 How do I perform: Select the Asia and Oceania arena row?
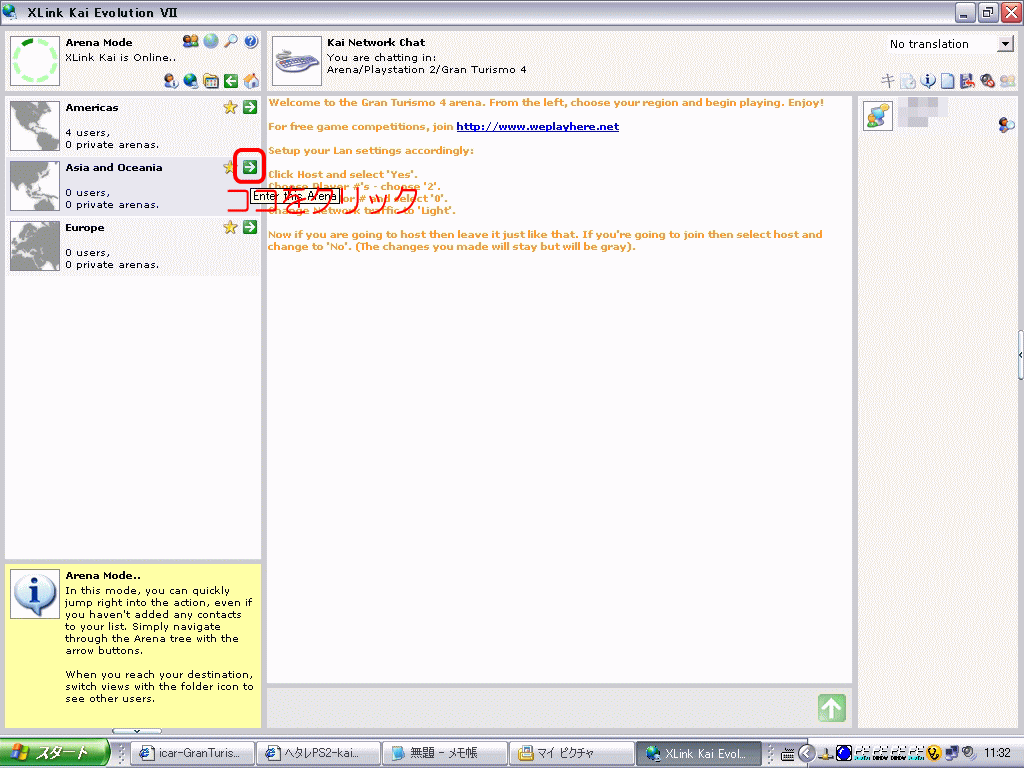click(133, 186)
